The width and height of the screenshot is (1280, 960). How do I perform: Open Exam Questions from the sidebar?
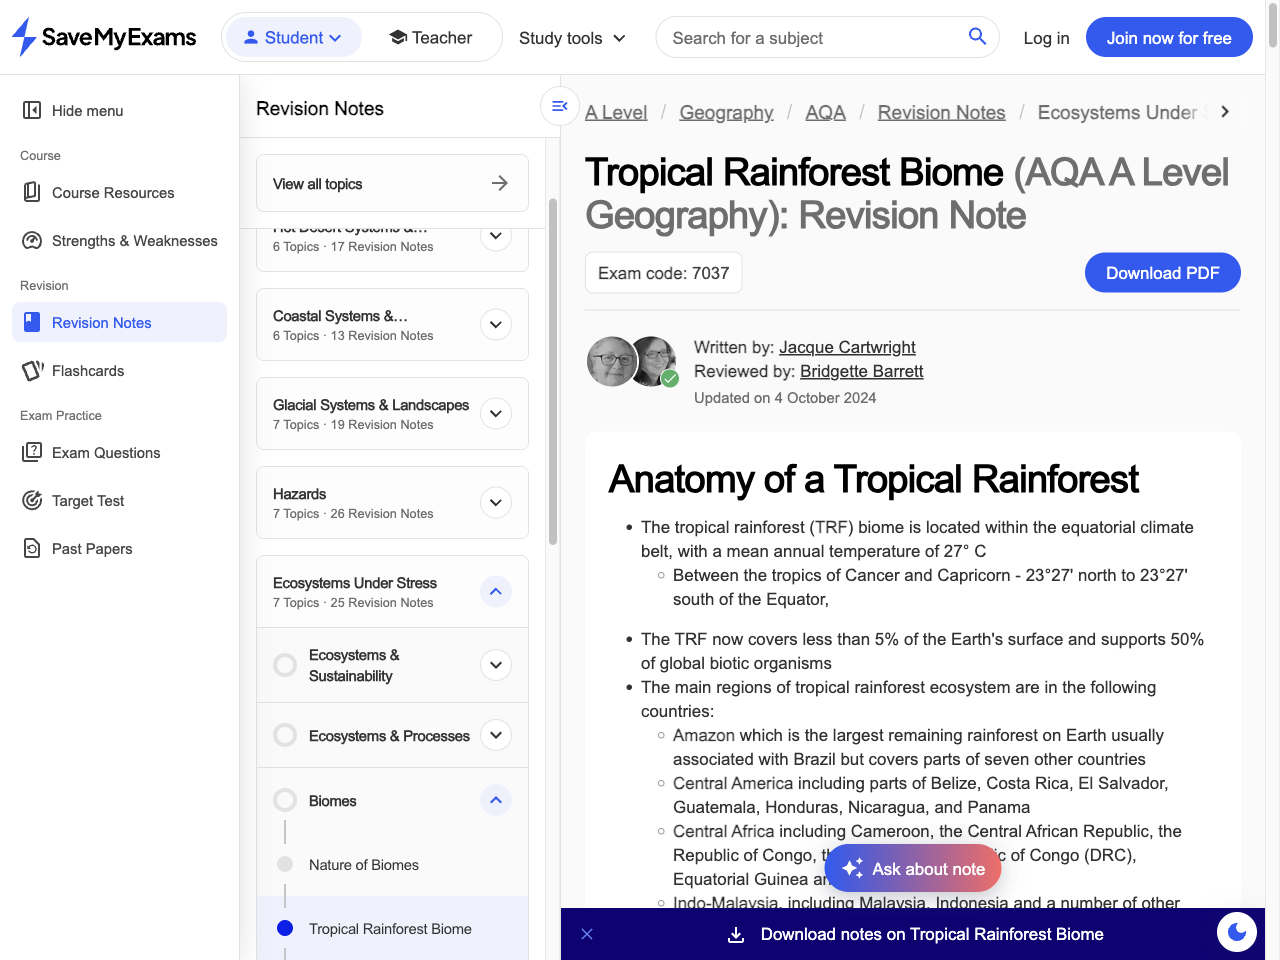(33, 452)
